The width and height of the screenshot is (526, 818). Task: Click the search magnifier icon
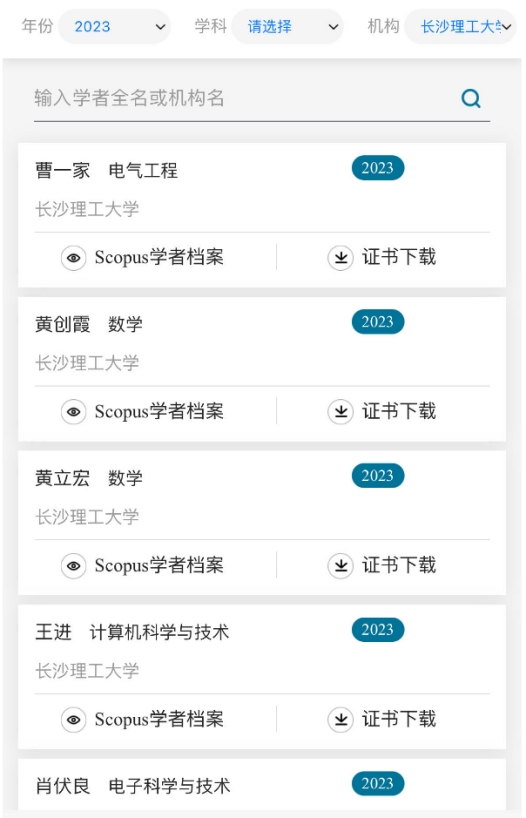point(471,98)
